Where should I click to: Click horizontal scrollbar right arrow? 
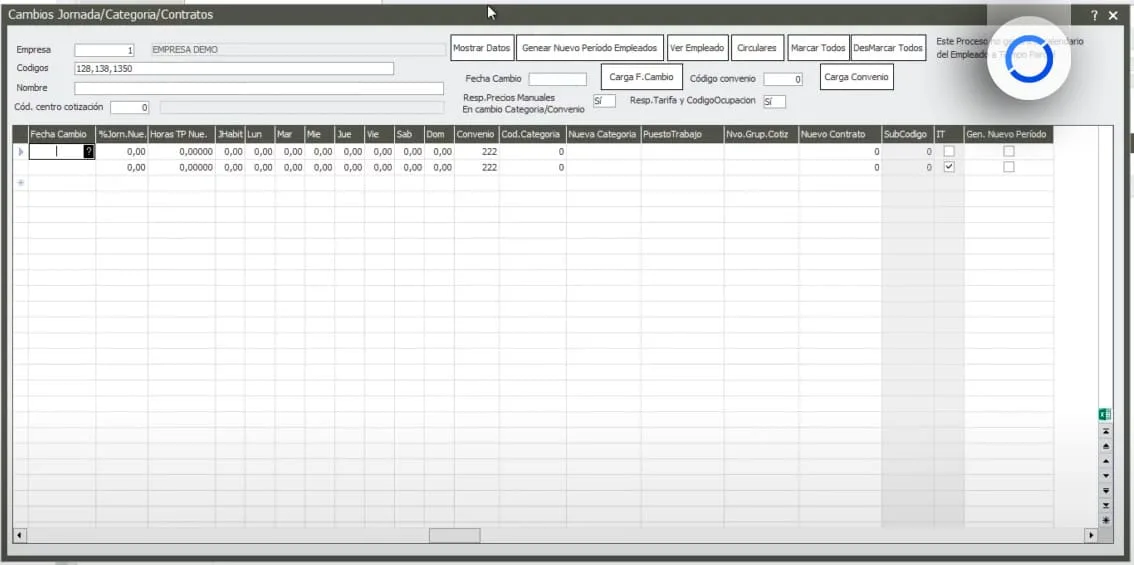click(x=1091, y=535)
